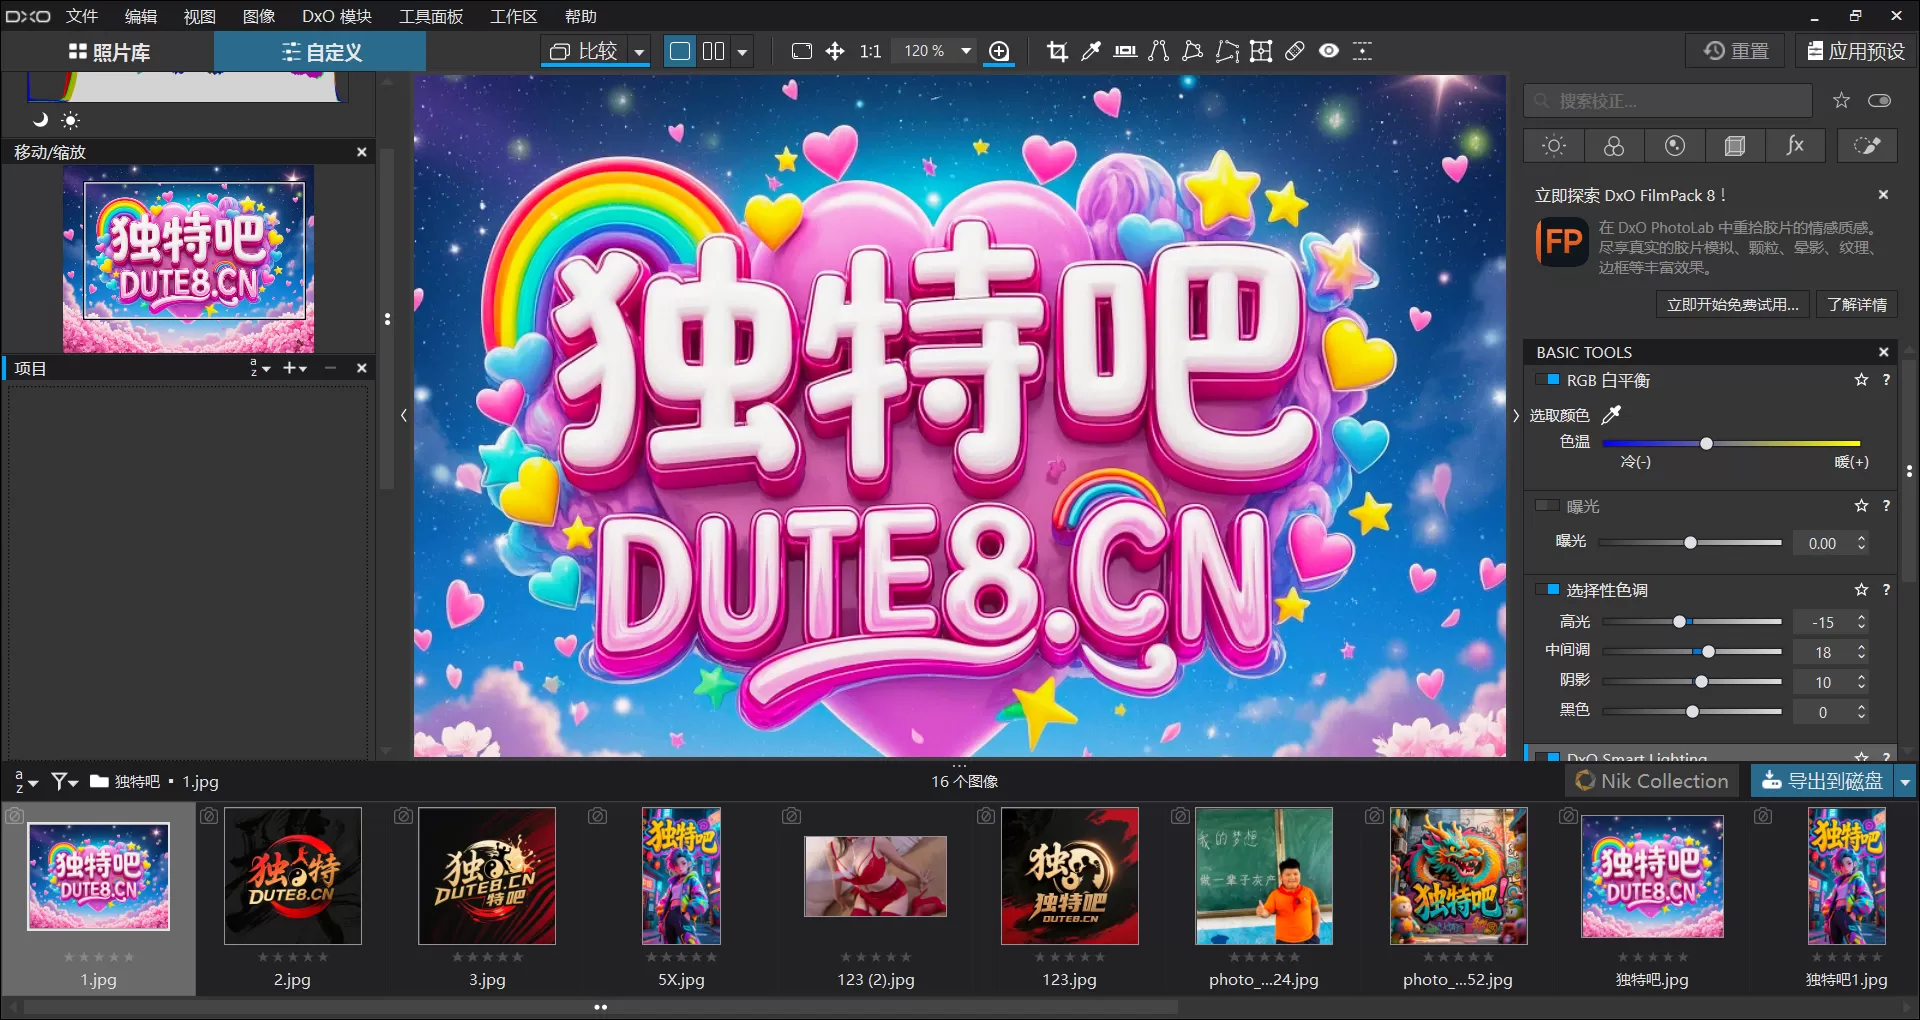The image size is (1920, 1020).
Task: Open the ReShape grid tool
Action: pos(1261,51)
